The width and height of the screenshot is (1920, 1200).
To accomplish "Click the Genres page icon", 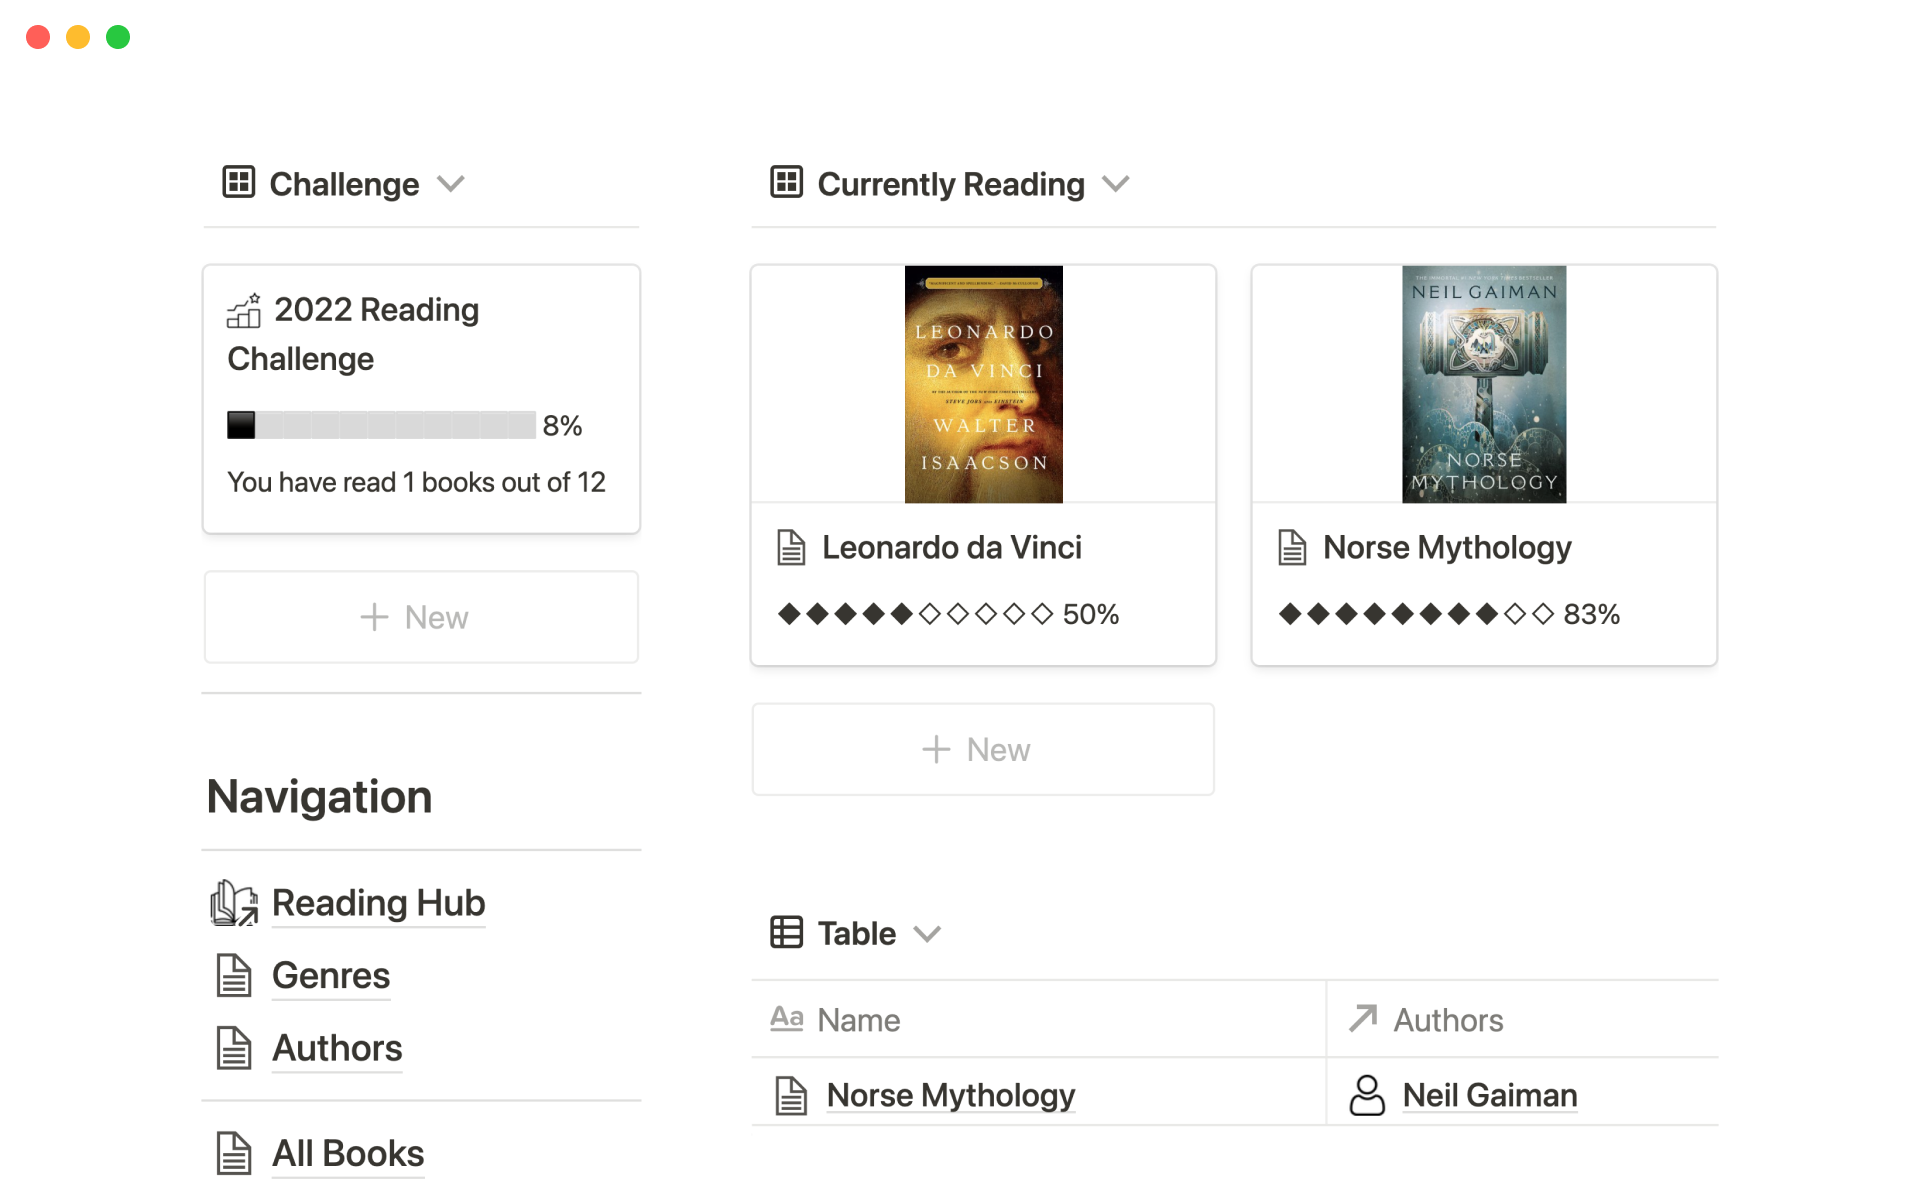I will [x=234, y=976].
